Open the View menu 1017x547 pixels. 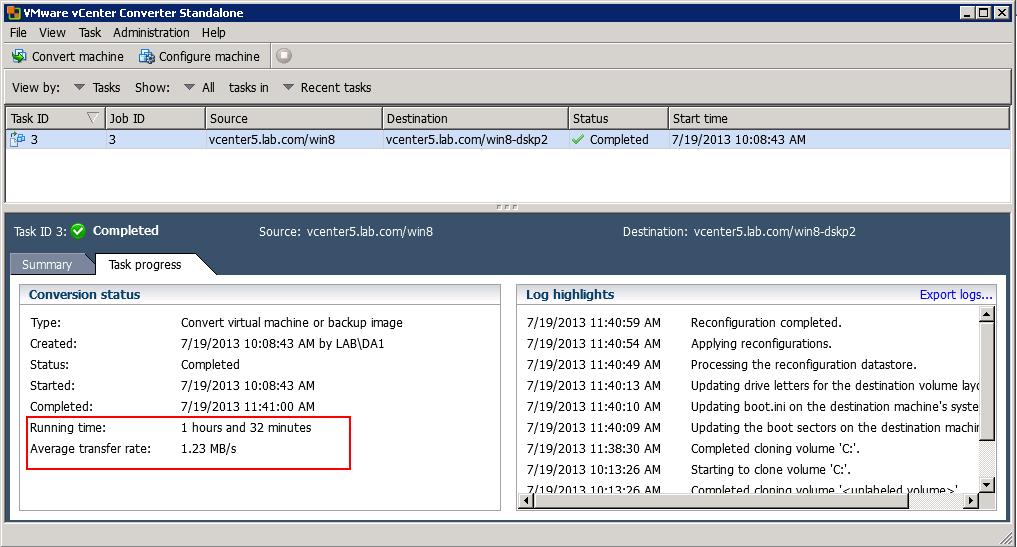coord(52,32)
